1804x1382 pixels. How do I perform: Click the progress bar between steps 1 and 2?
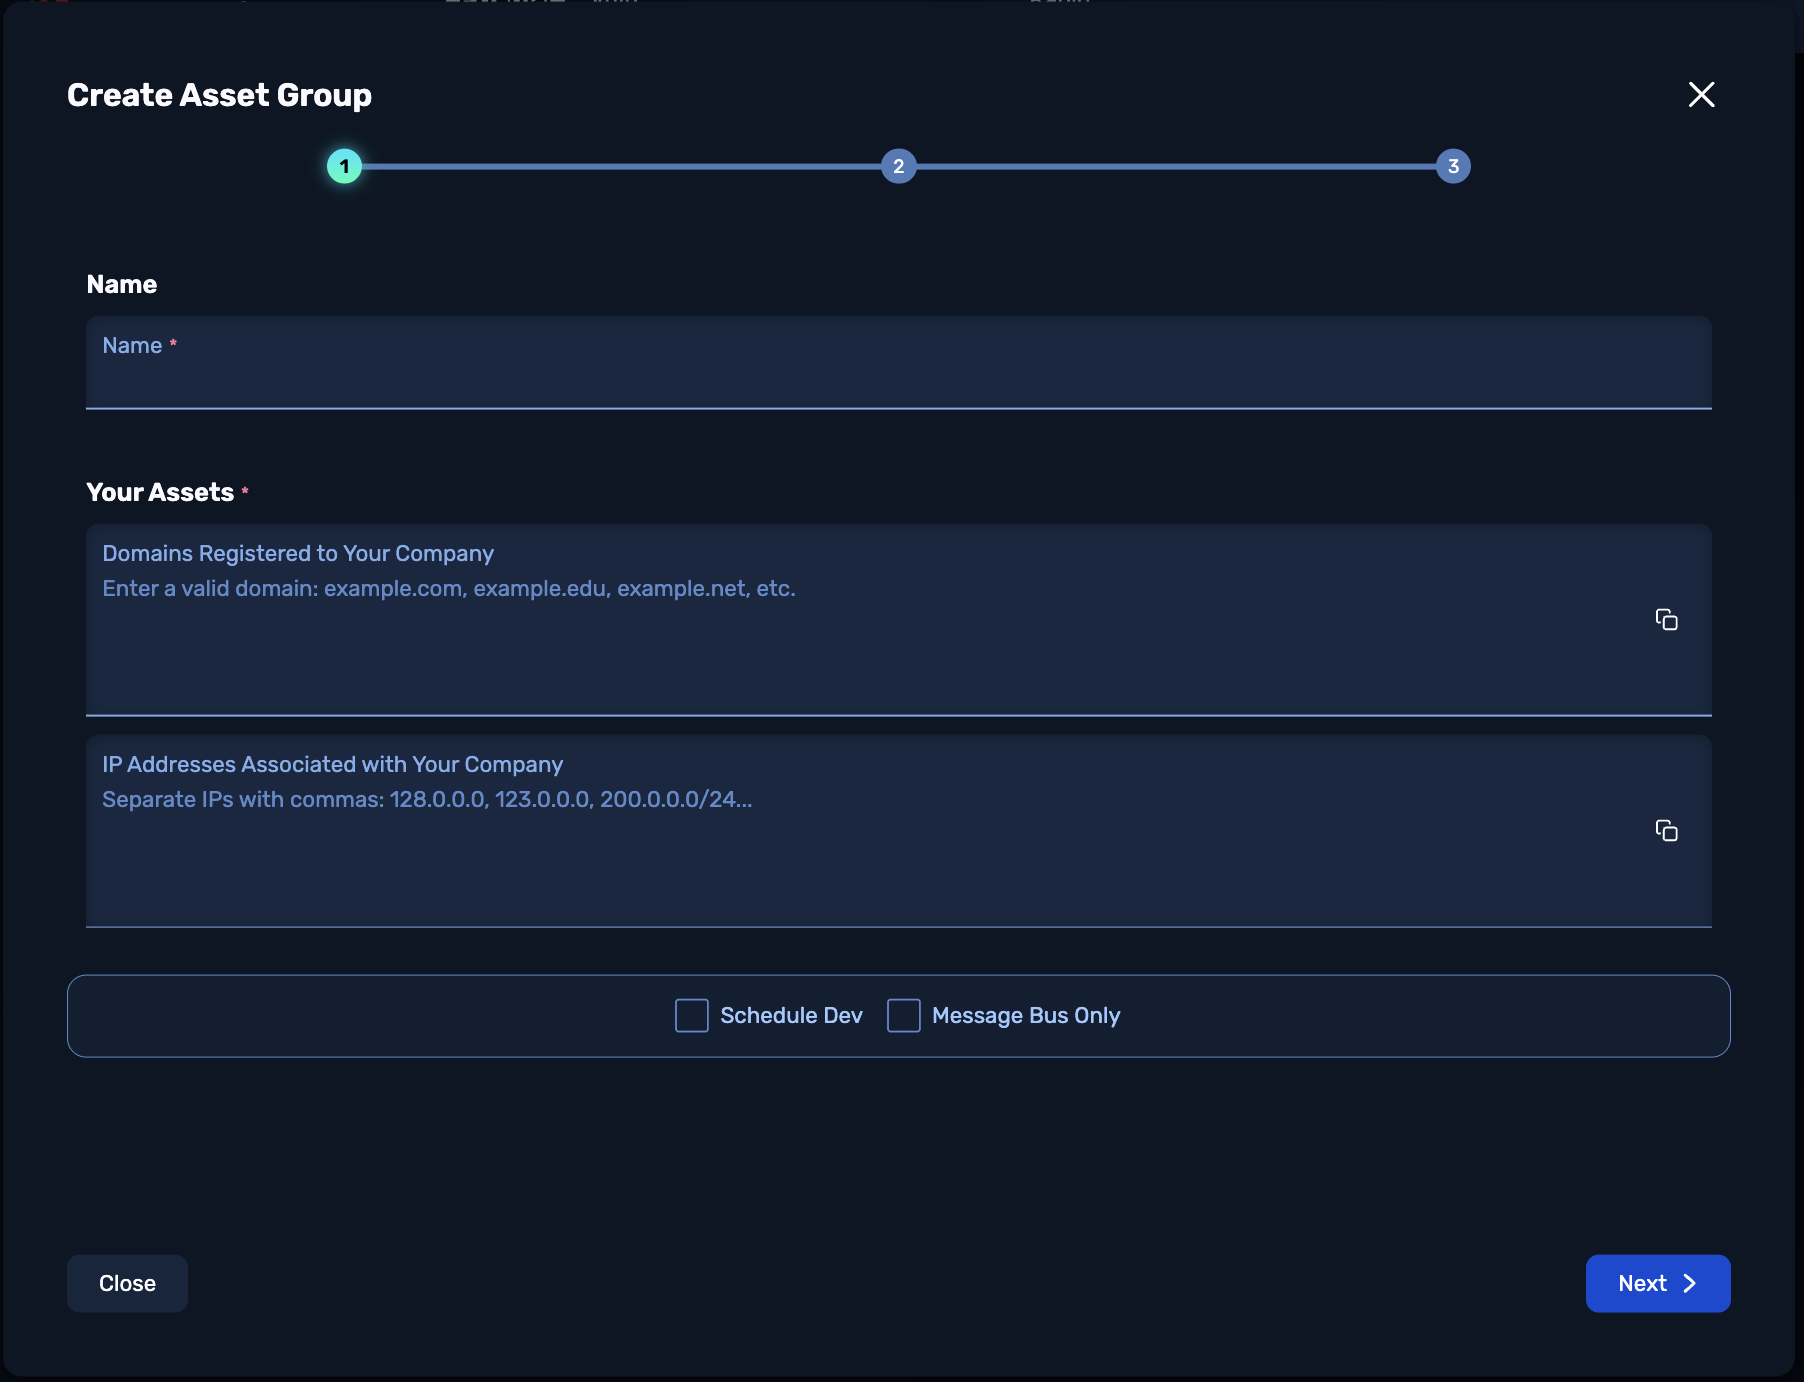coord(620,166)
